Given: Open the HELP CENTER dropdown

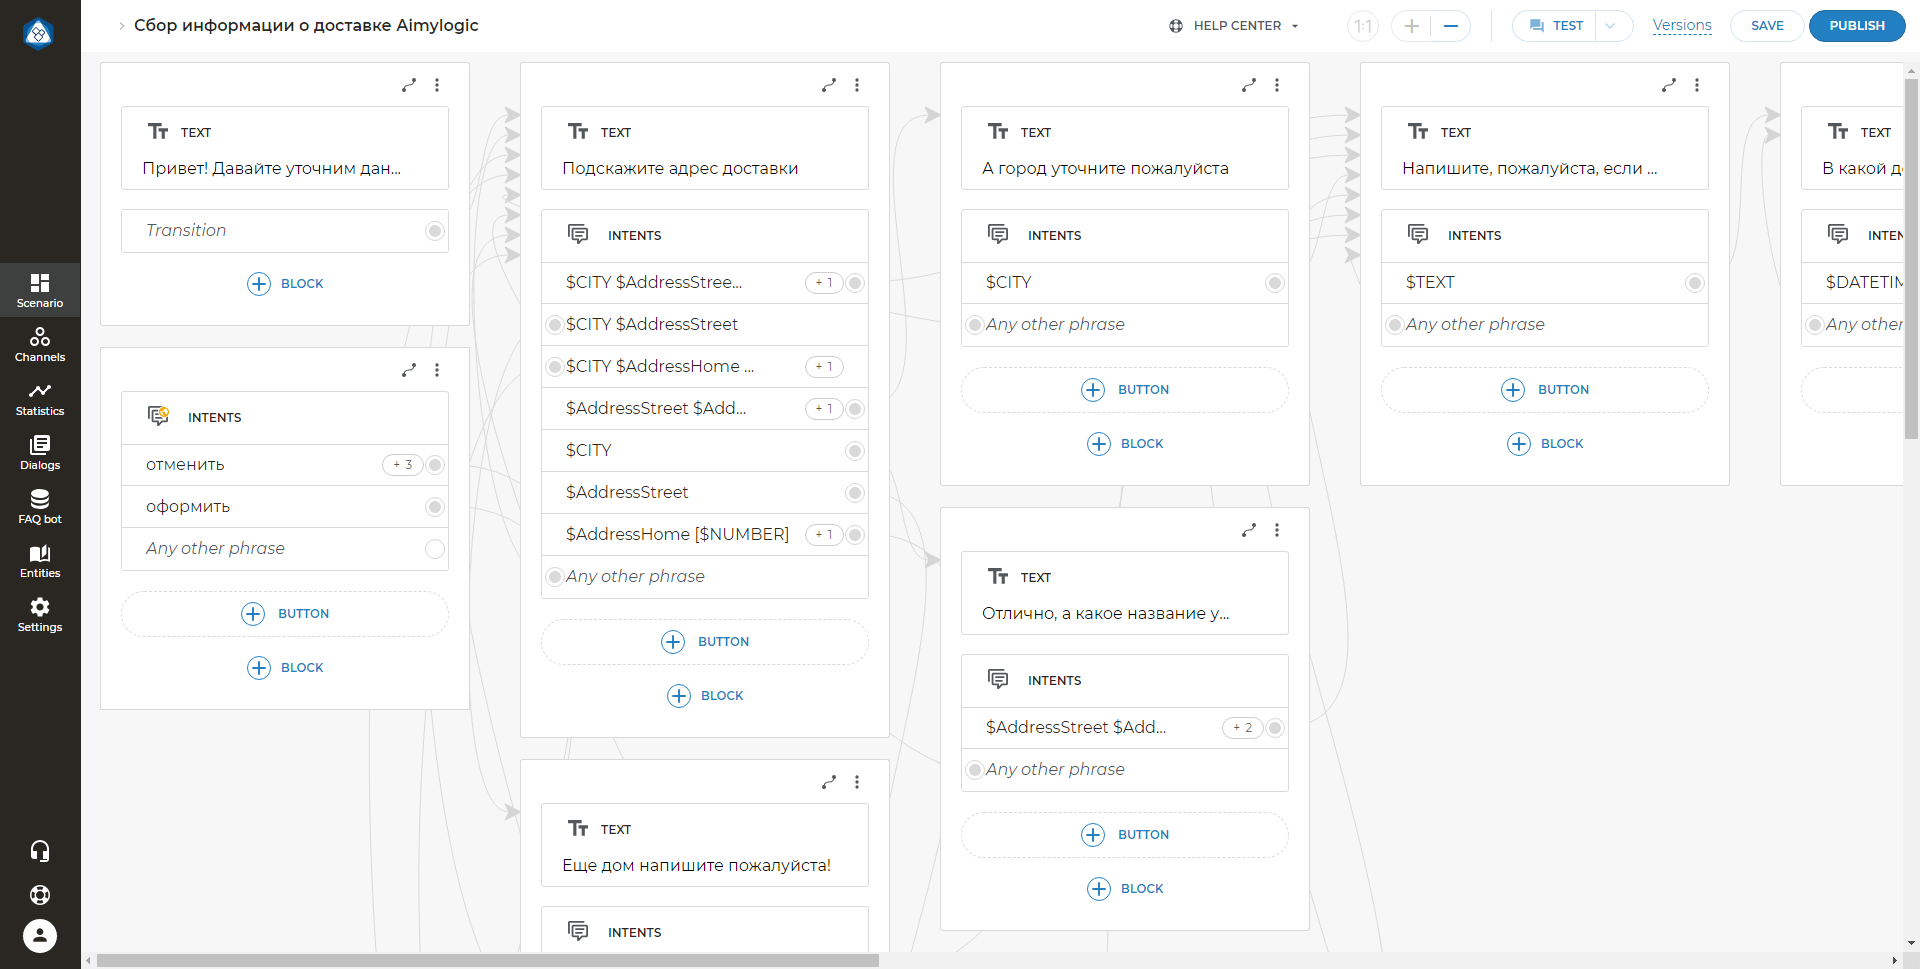Looking at the screenshot, I should click(x=1234, y=26).
